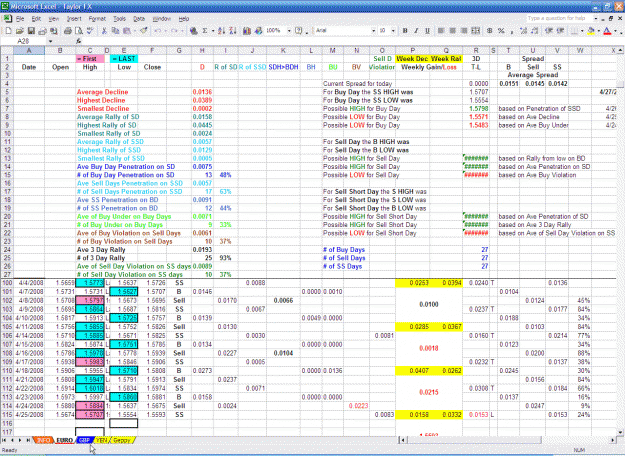Click the Select All corner button
The width and height of the screenshot is (625, 456).
click(7, 50)
